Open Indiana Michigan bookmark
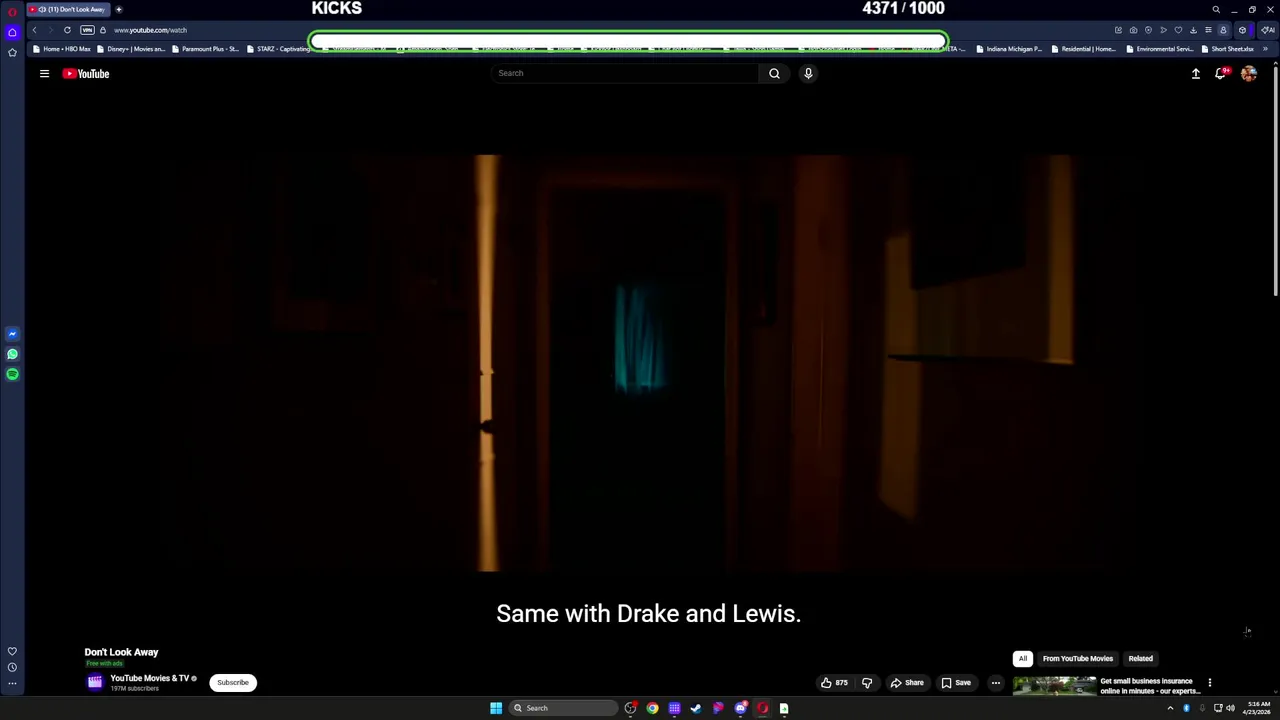 [x=1009, y=49]
